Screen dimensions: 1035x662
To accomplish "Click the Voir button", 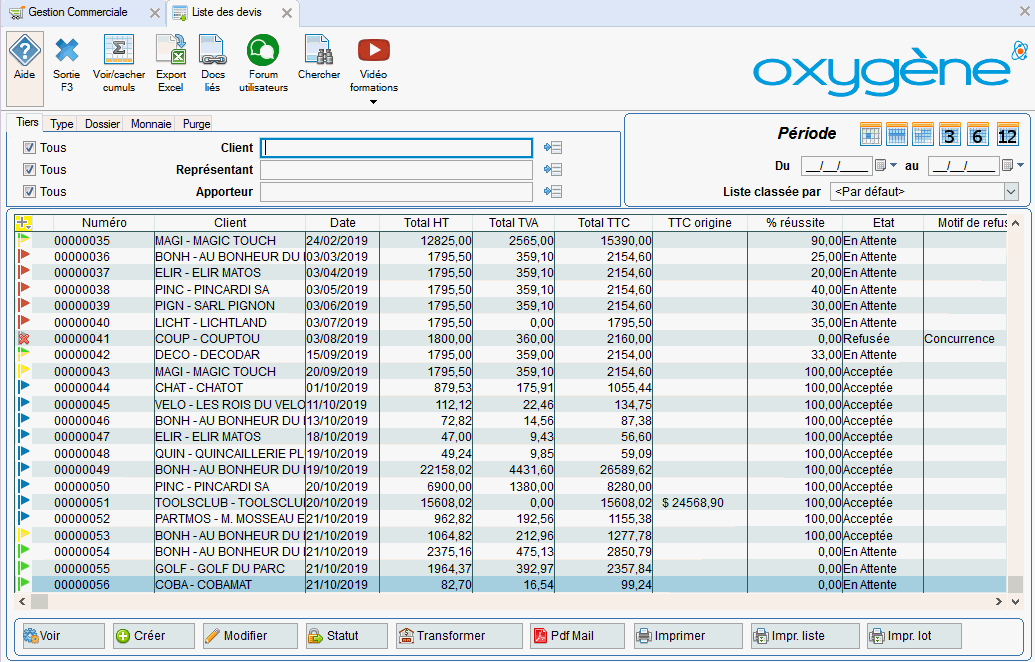I will click(63, 636).
